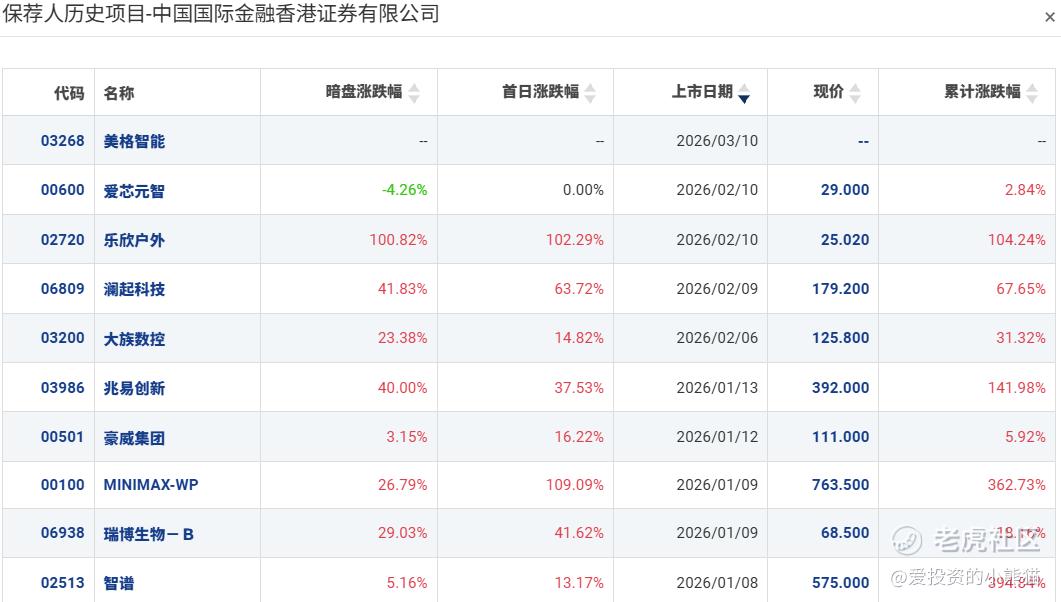Open stock 瑞博生物－B
Screen dimensions: 1061x602
coord(148,534)
